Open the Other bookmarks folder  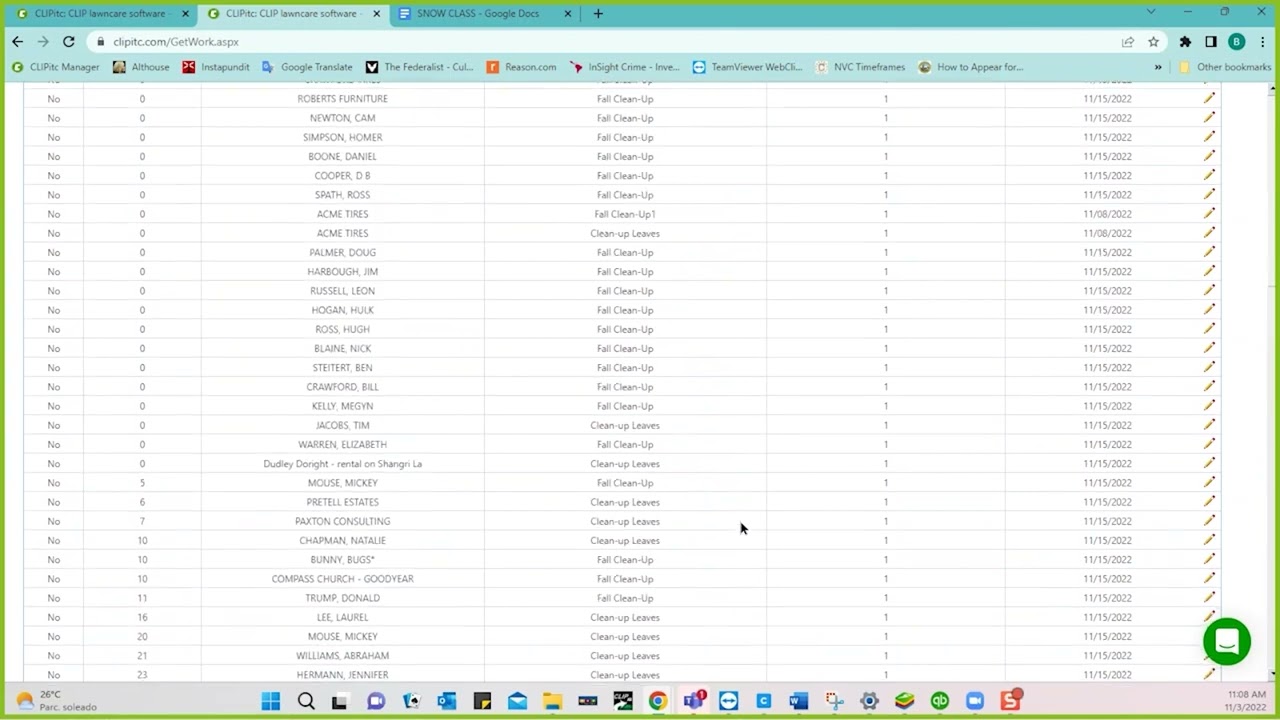pyautogui.click(x=1225, y=67)
